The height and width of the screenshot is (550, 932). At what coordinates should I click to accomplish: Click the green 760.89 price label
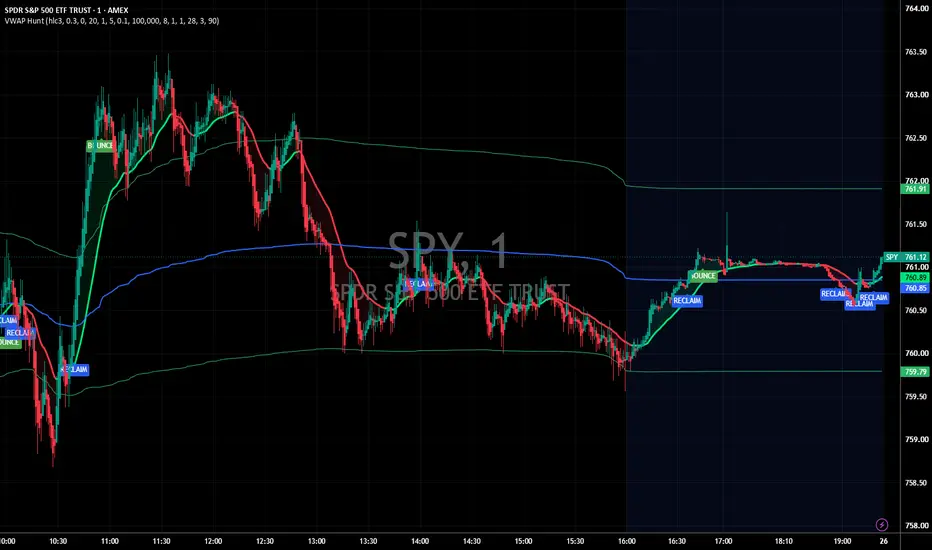click(915, 278)
